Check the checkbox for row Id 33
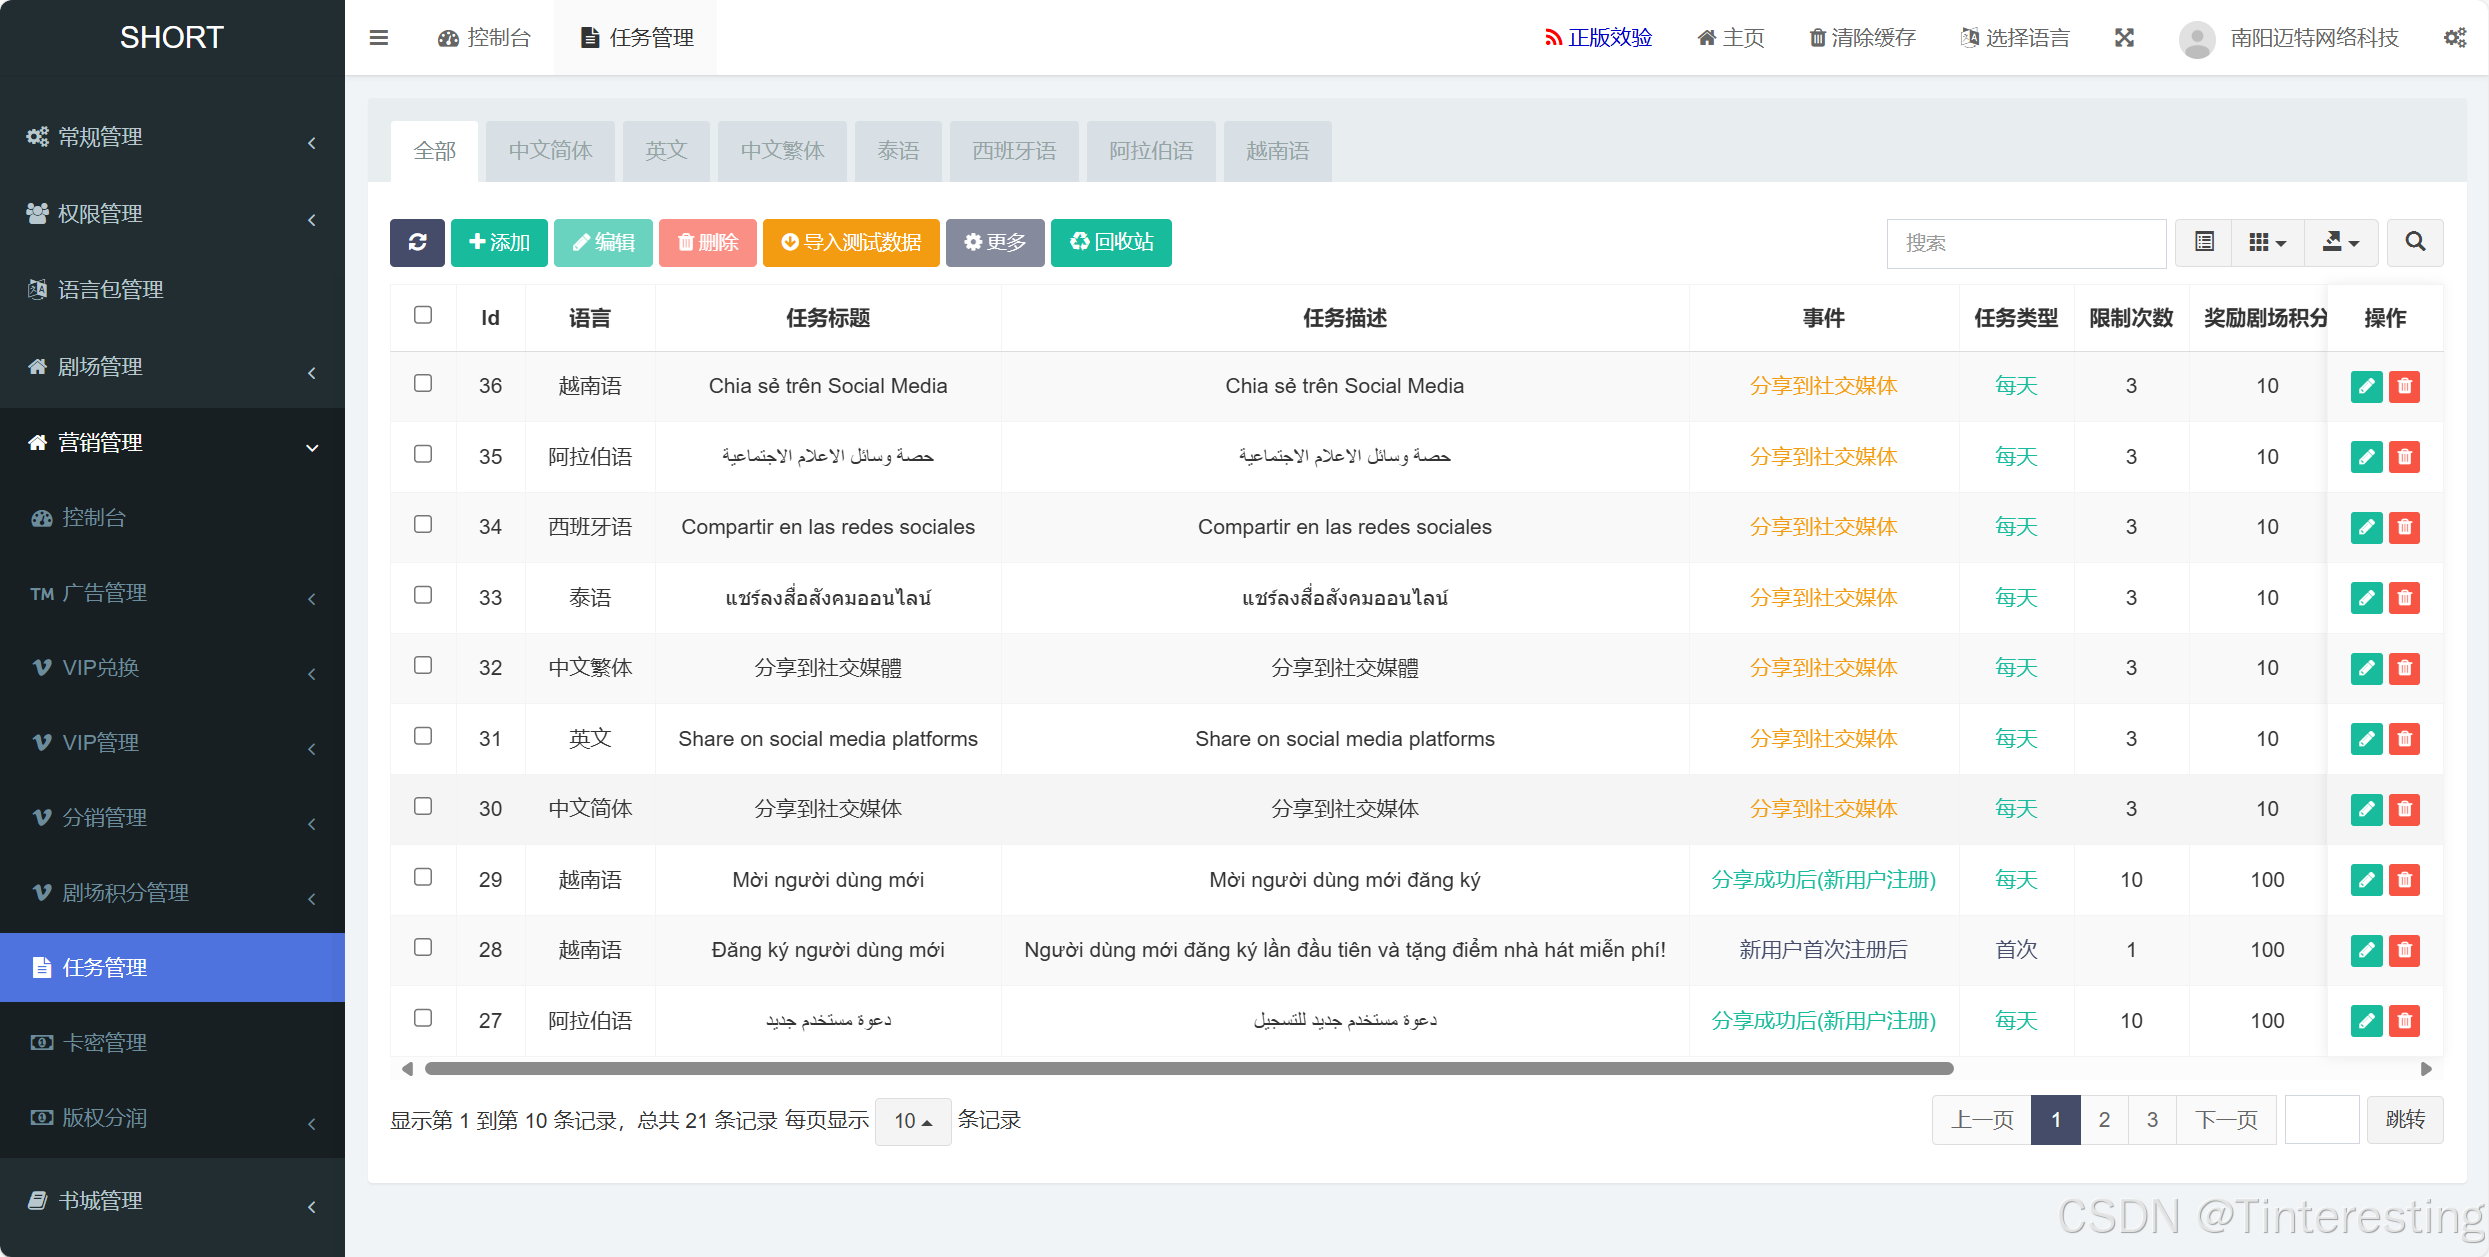This screenshot has height=1257, width=2489. point(423,595)
